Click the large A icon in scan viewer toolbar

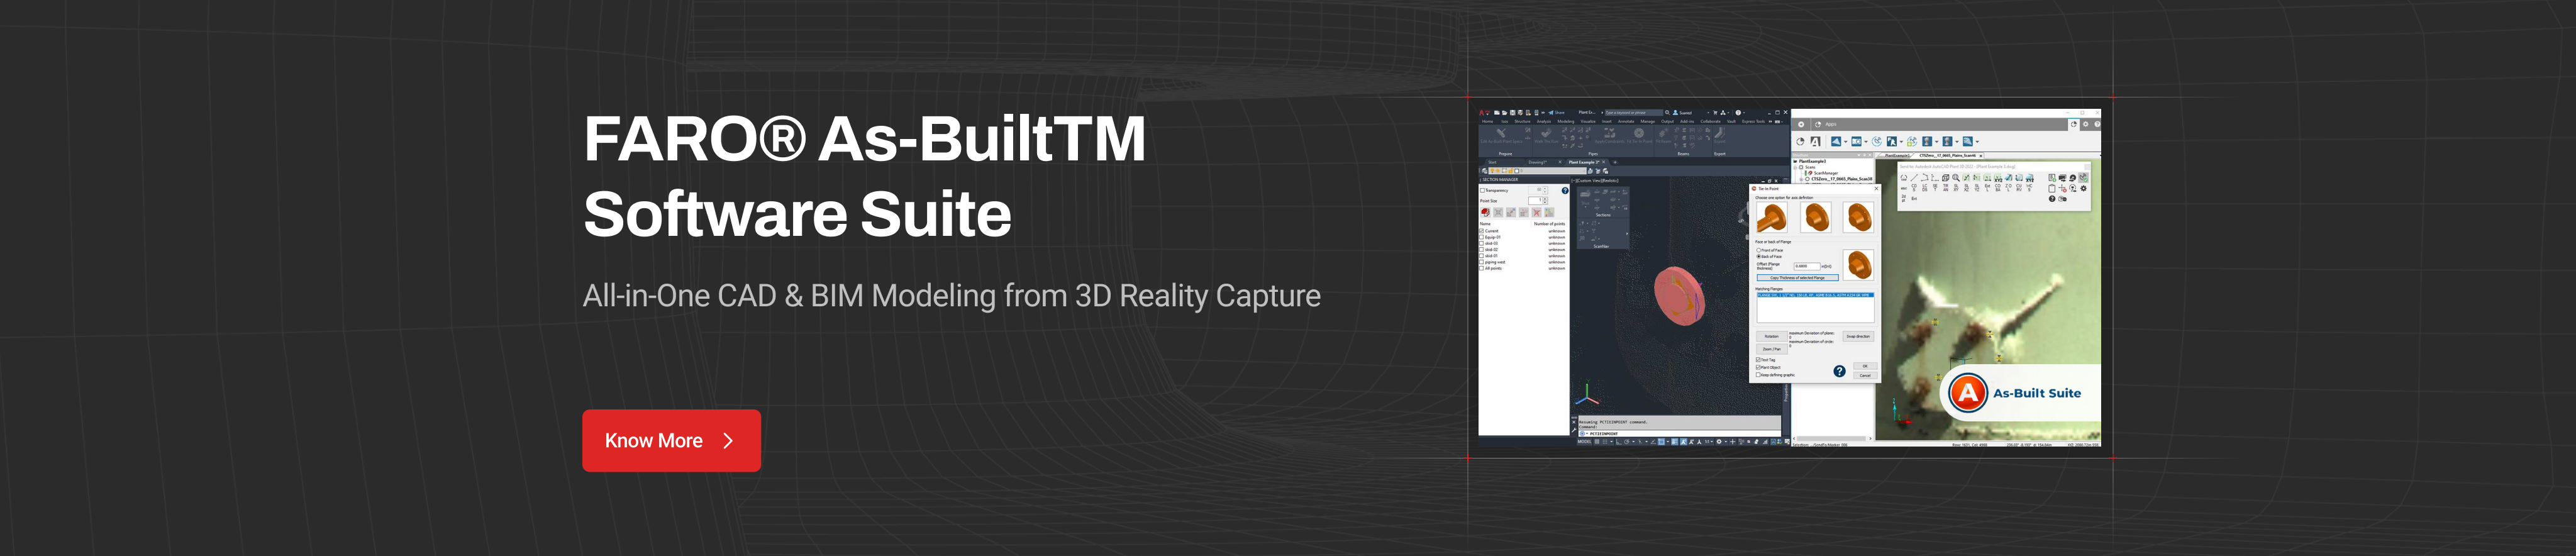(x=1815, y=141)
